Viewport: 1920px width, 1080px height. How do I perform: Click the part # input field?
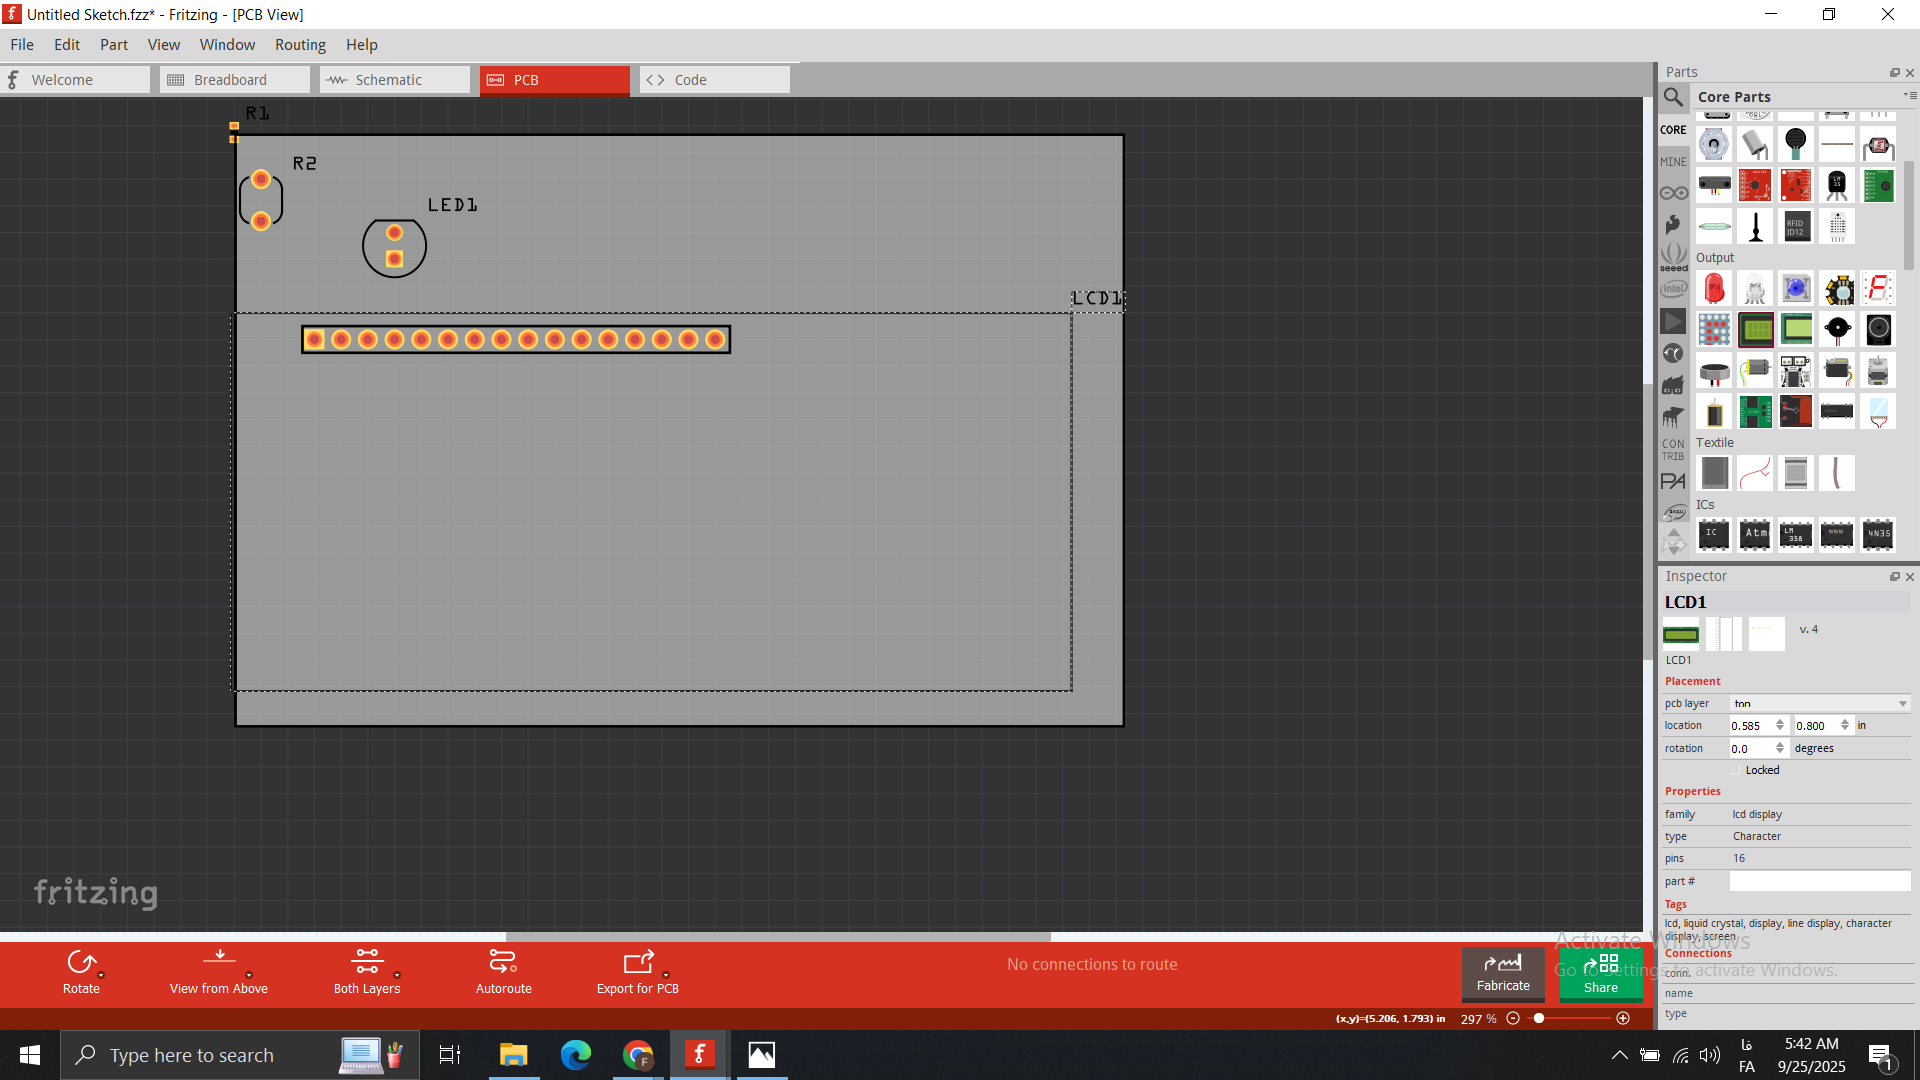(x=1819, y=881)
